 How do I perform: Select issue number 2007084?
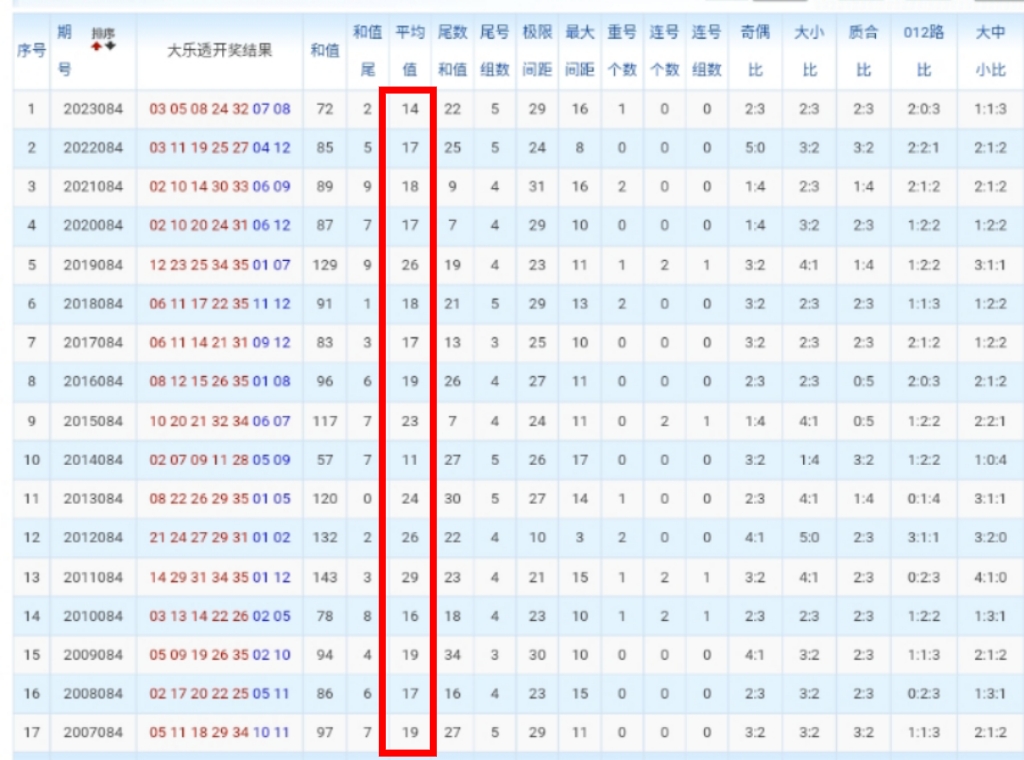(93, 732)
